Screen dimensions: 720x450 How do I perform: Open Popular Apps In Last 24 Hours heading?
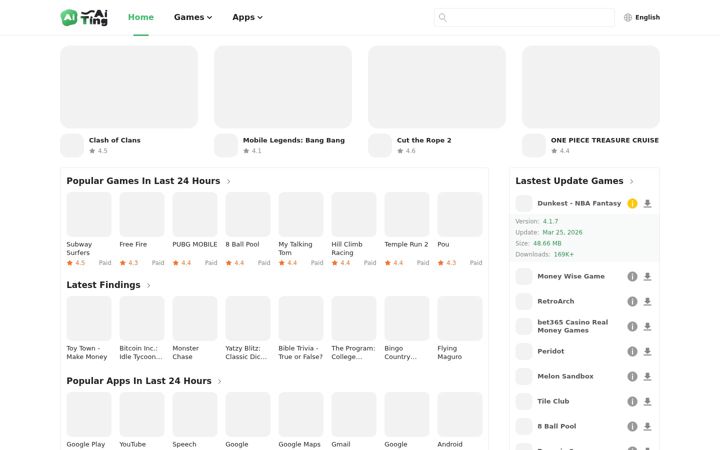tap(139, 381)
